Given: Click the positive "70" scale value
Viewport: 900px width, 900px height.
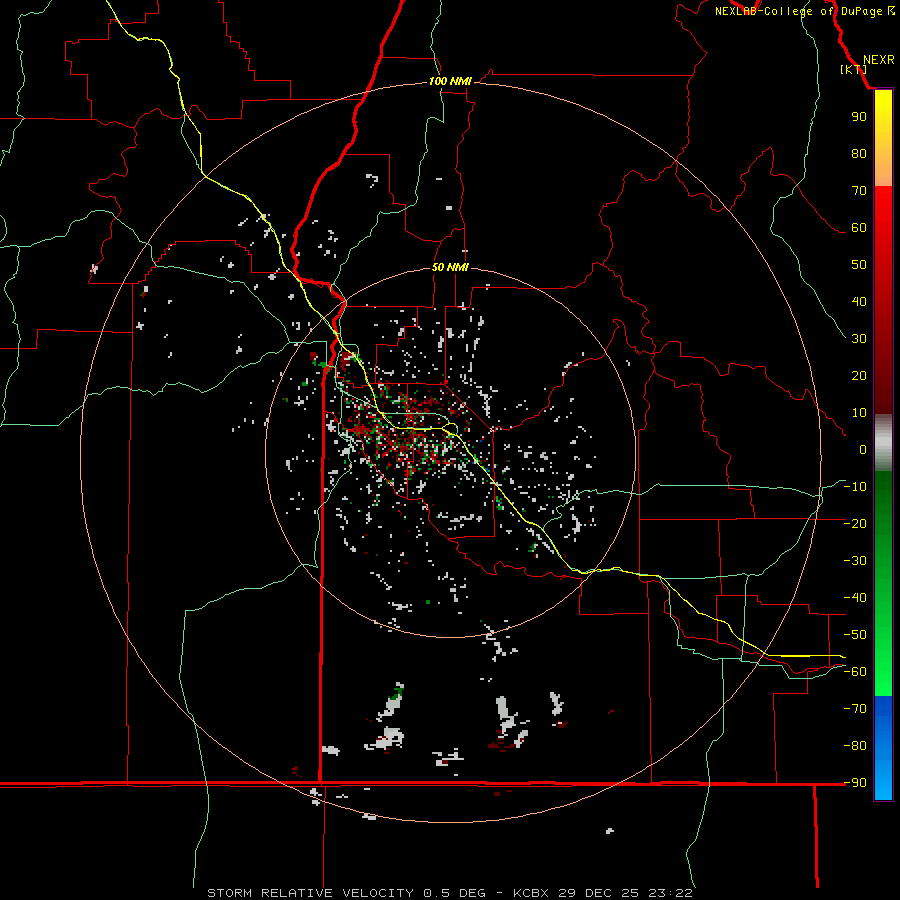Looking at the screenshot, I should [x=859, y=191].
